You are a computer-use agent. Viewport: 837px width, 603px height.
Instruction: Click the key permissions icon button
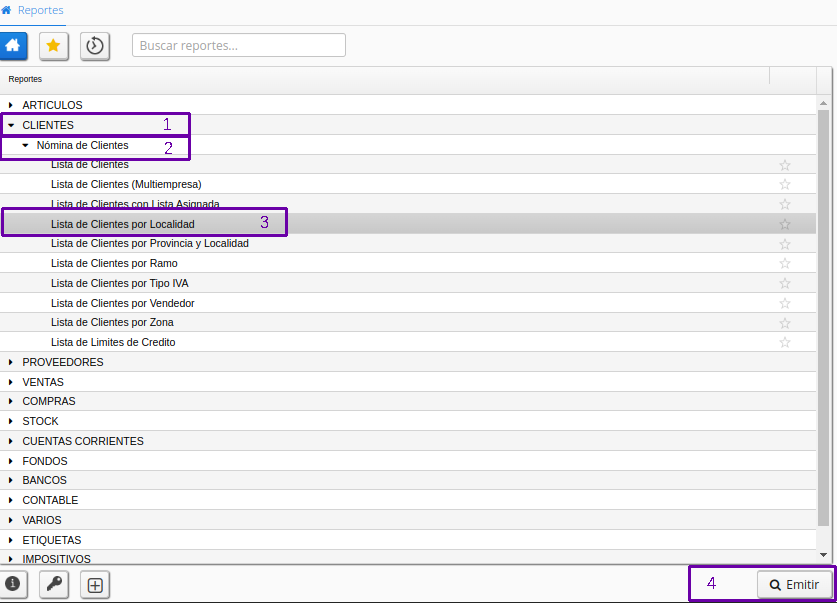pos(54,584)
